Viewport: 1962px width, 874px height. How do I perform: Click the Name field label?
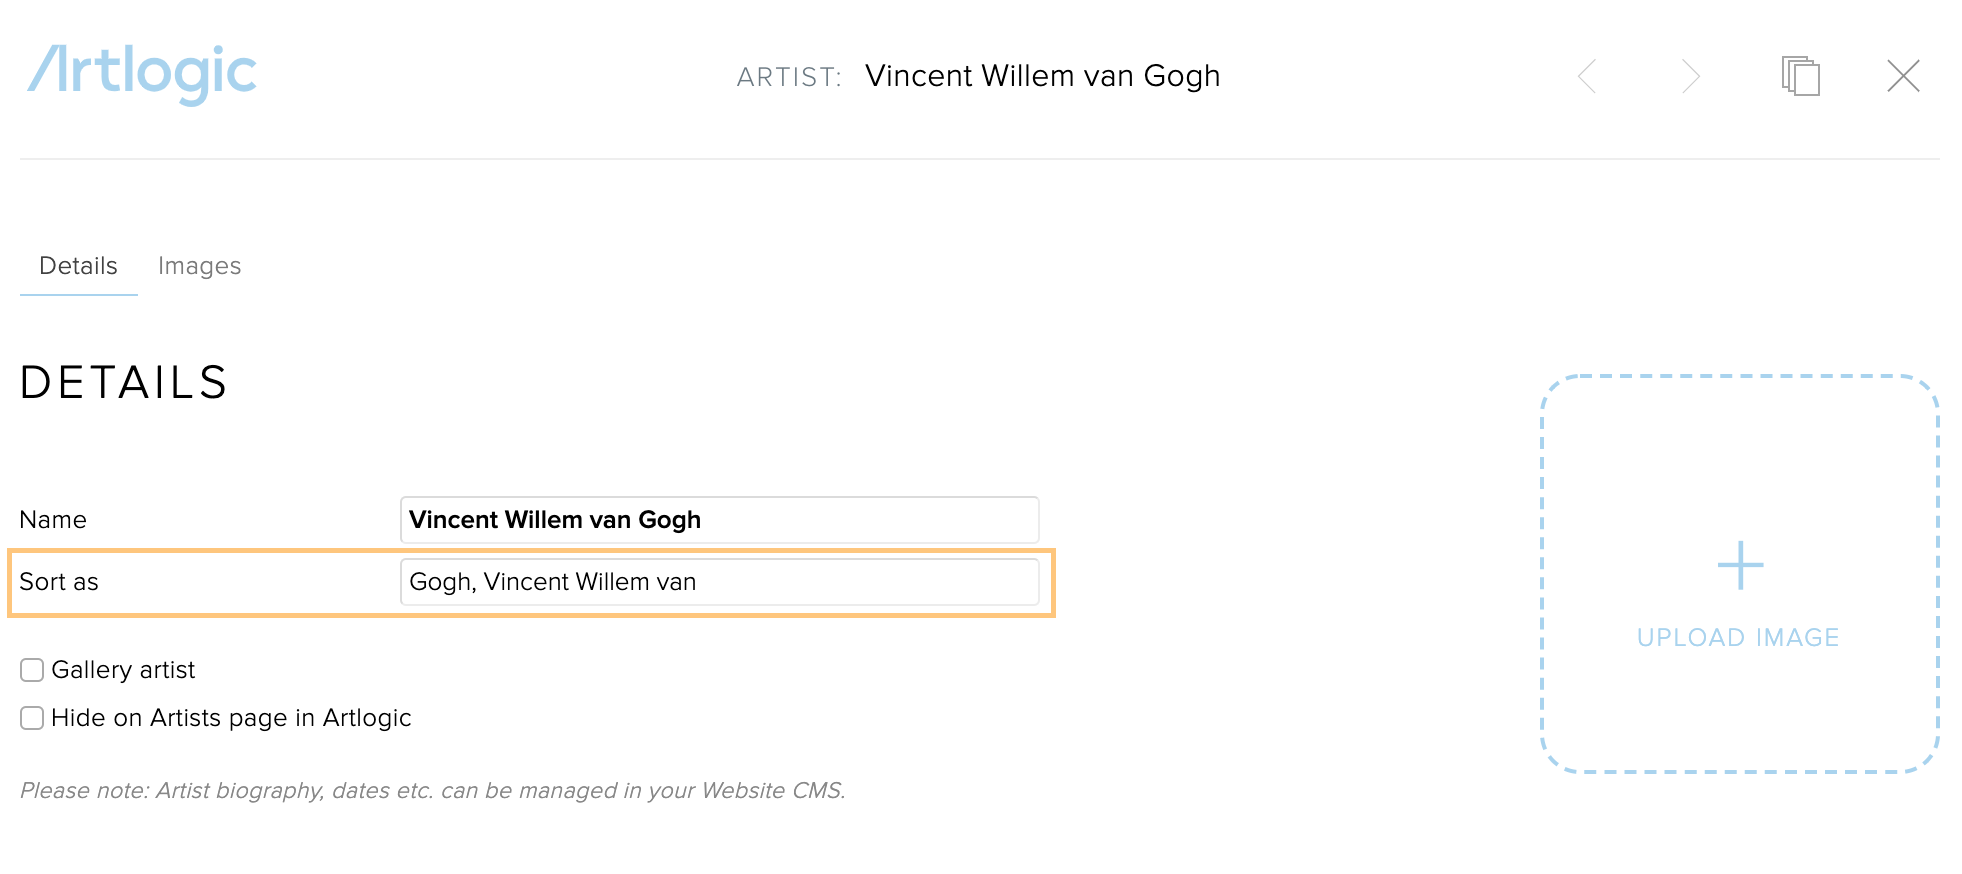click(53, 520)
